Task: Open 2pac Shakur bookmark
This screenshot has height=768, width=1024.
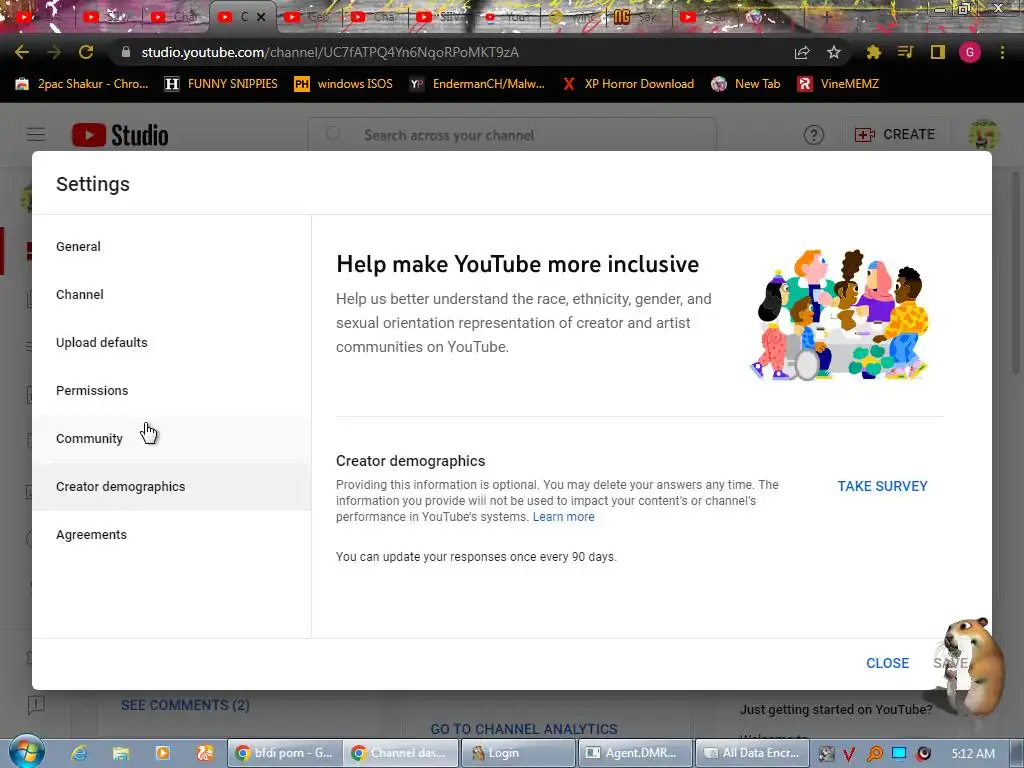Action: click(82, 84)
